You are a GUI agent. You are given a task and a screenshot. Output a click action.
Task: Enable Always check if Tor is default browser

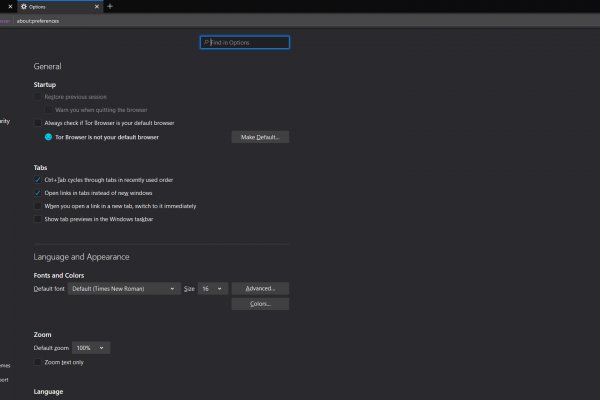38,122
